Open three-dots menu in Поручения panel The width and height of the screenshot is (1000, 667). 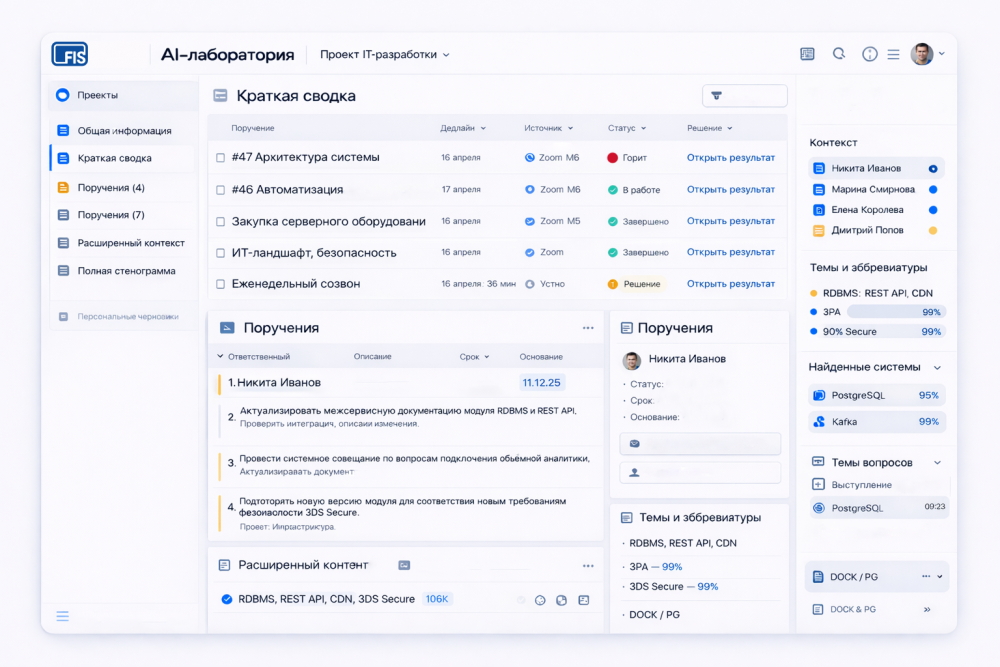tap(588, 328)
